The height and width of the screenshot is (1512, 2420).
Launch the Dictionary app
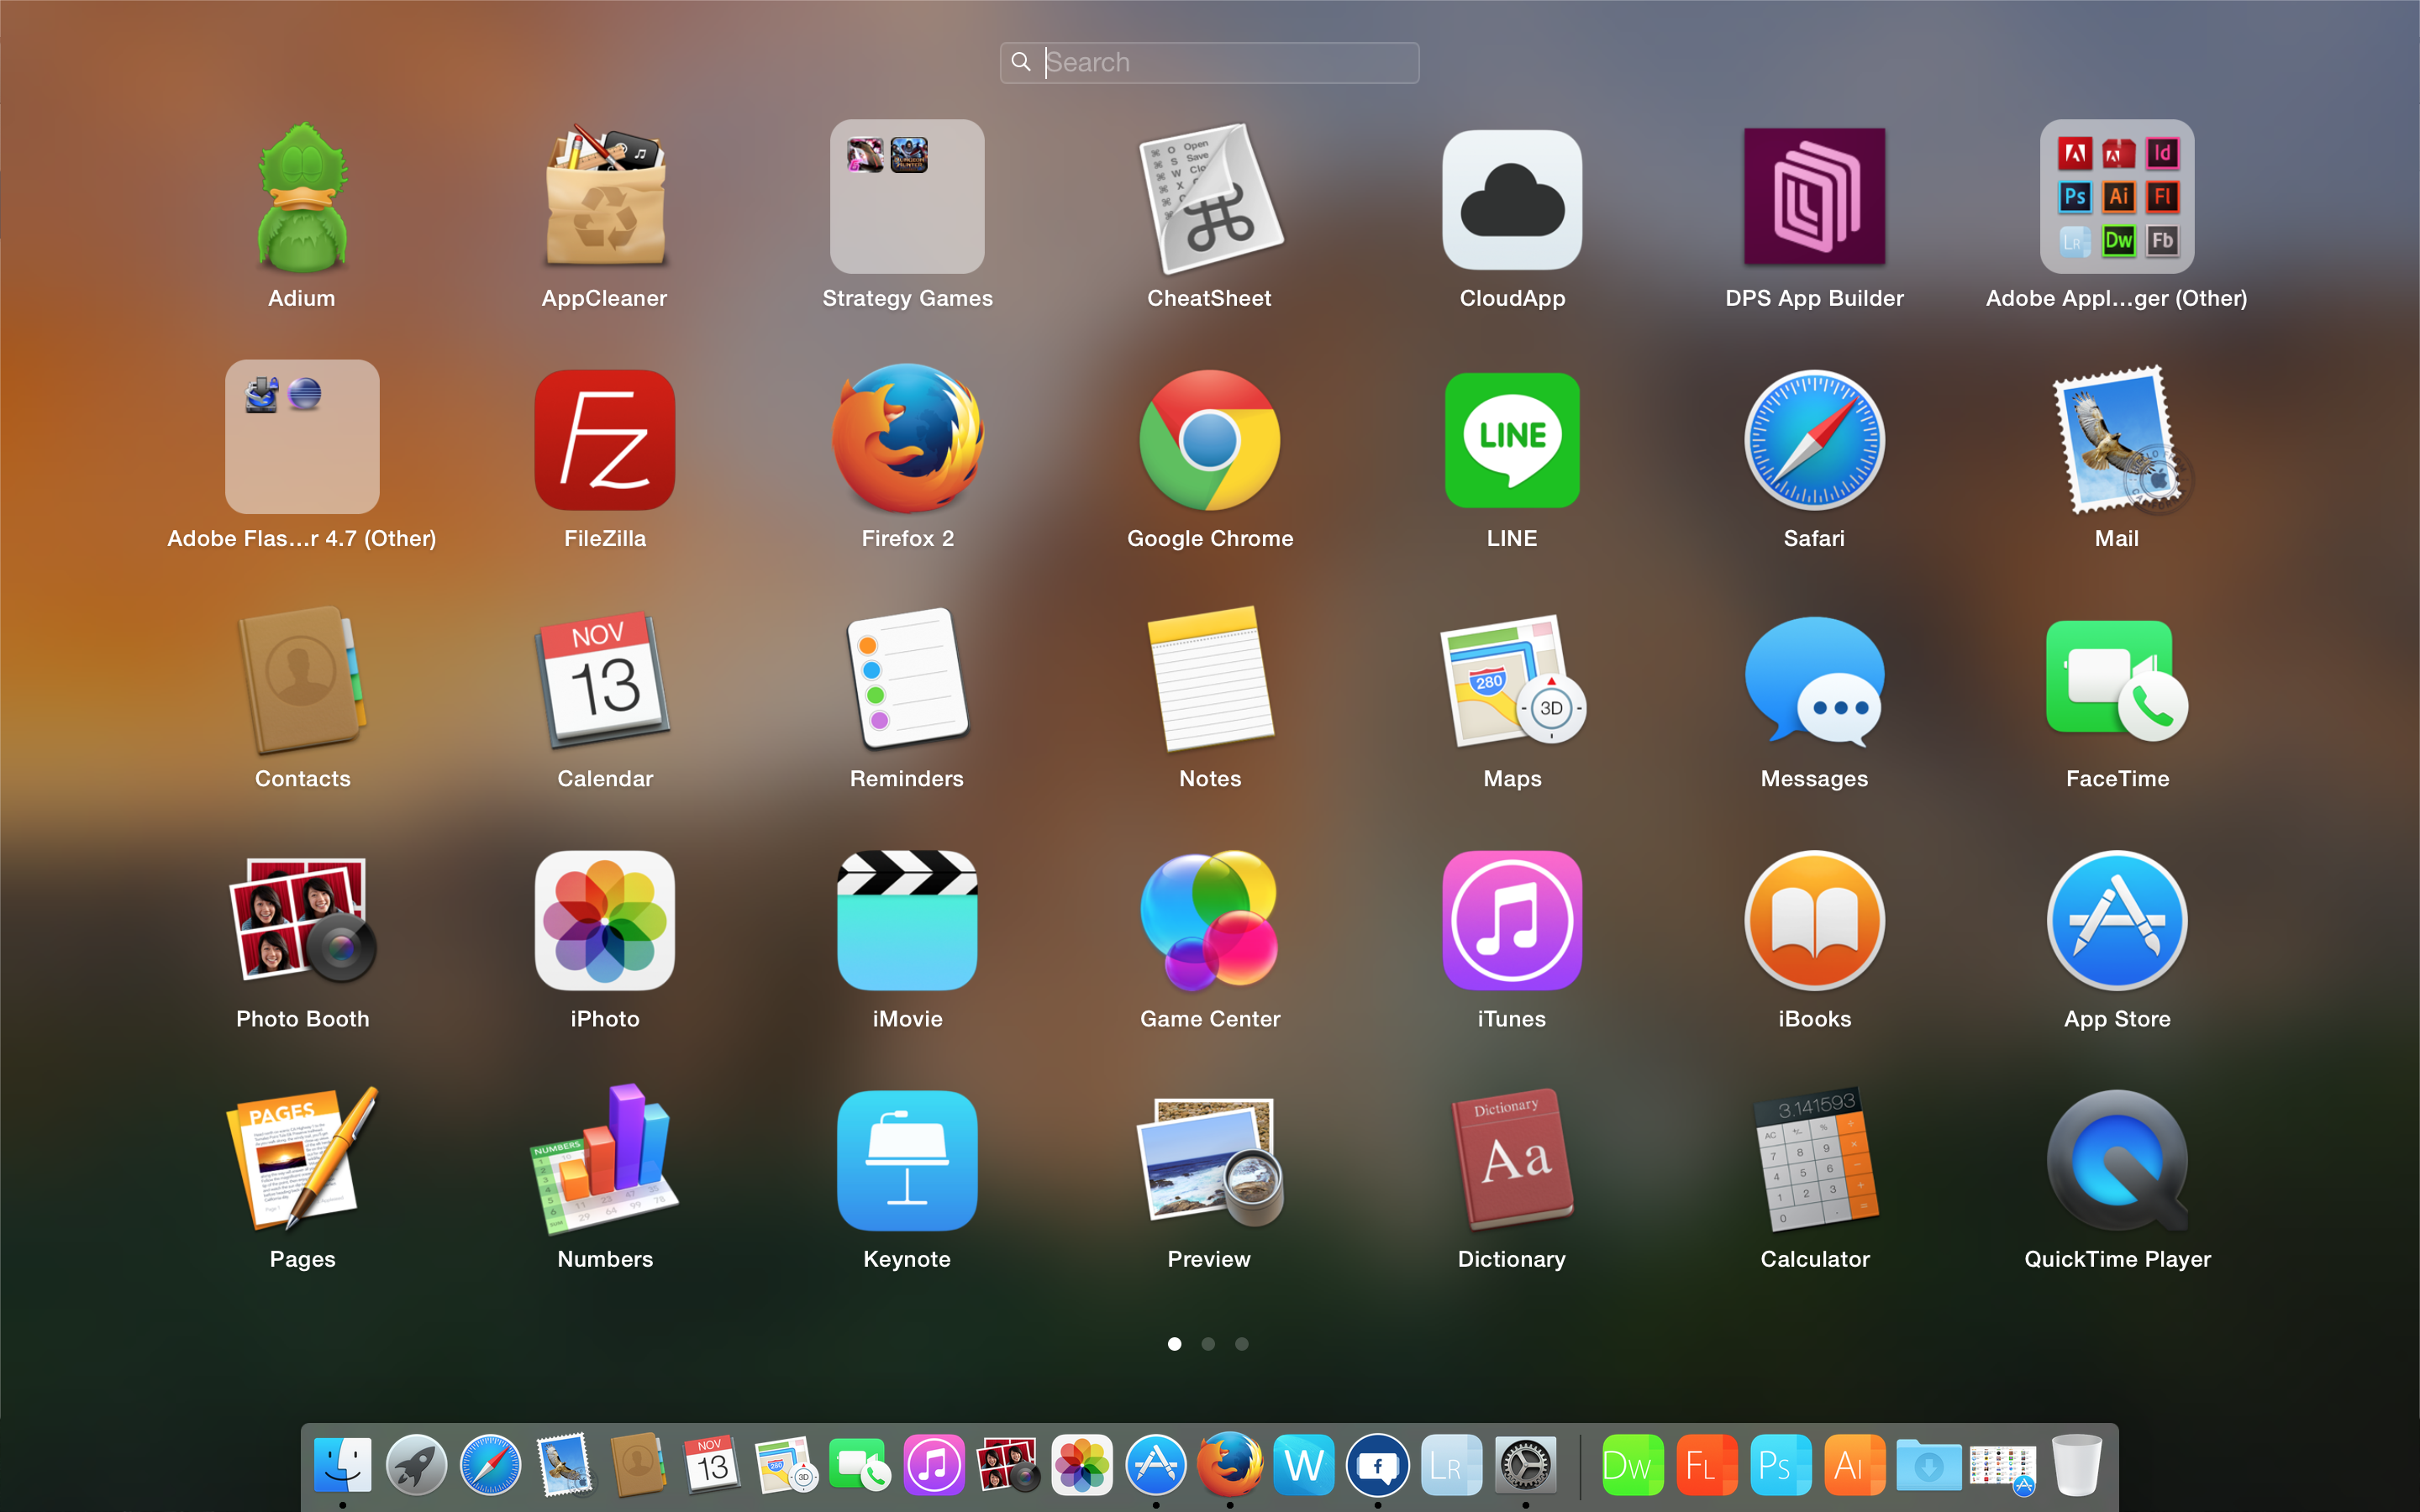[1512, 1160]
